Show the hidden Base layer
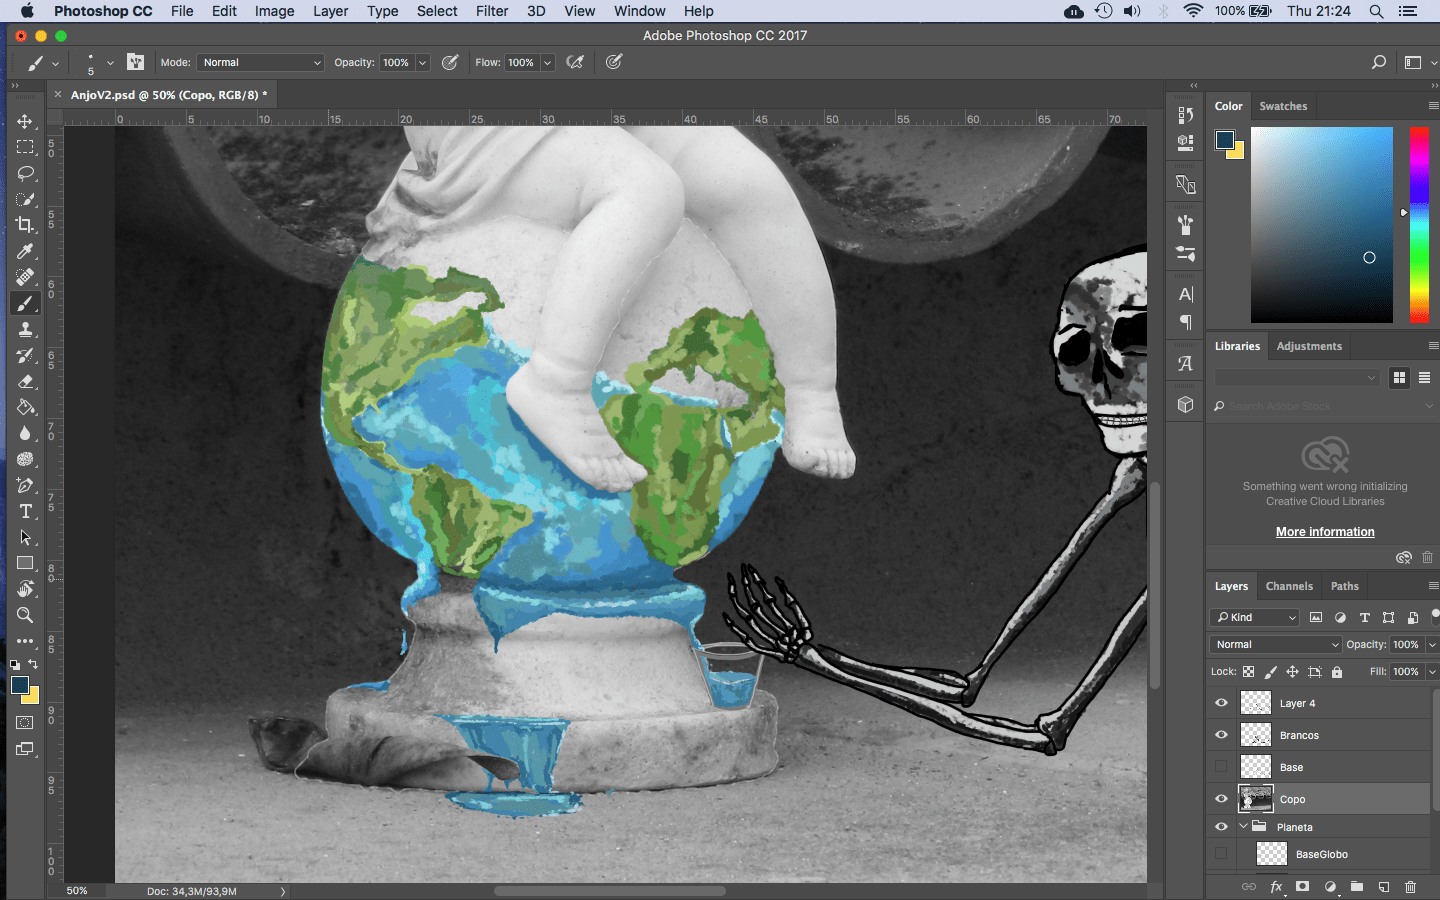This screenshot has height=900, width=1440. (x=1221, y=767)
